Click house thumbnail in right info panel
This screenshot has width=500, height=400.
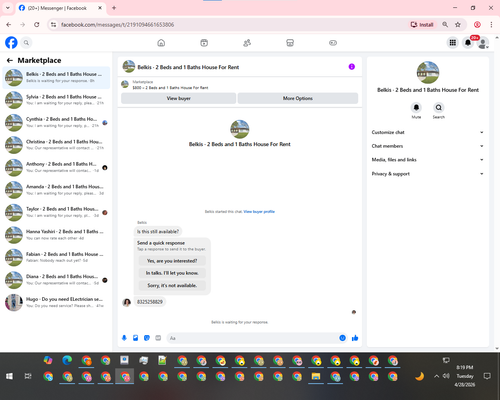[428, 72]
